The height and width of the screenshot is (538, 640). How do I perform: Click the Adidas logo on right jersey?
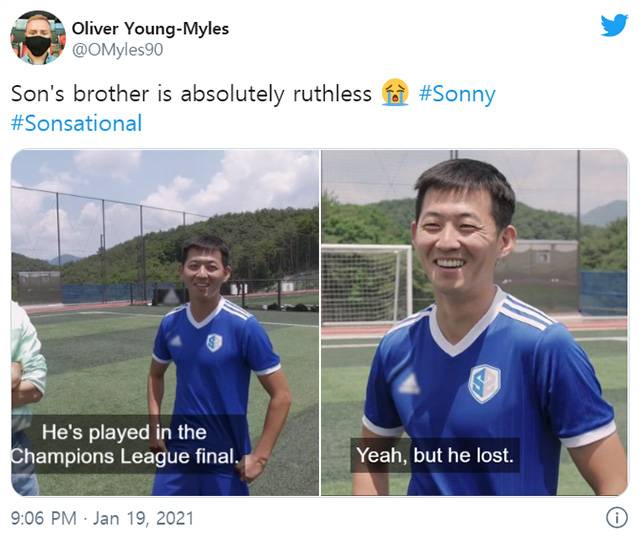pyautogui.click(x=408, y=384)
